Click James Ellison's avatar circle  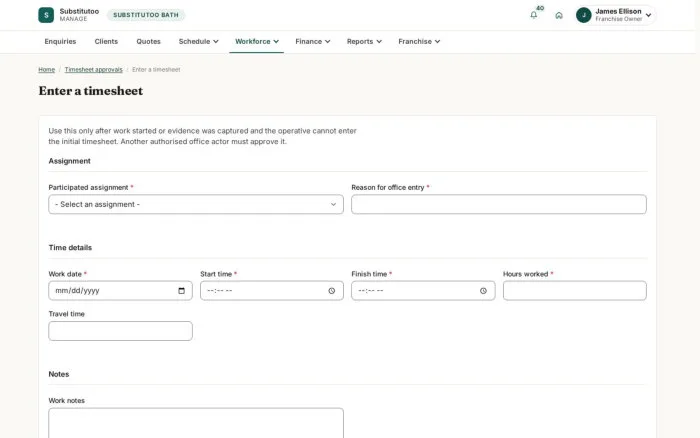583,15
